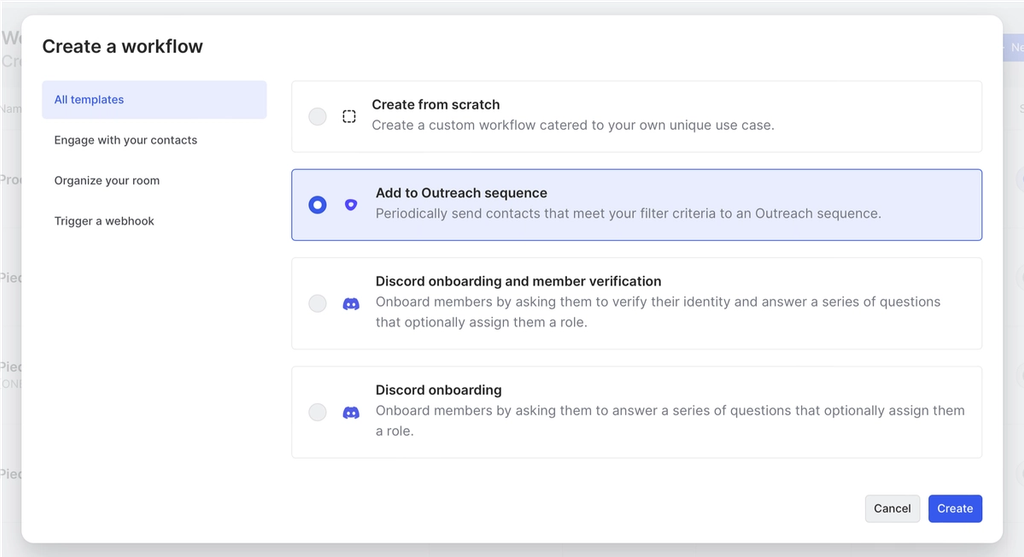
Task: Open Engage with your contacts category
Action: tap(126, 140)
